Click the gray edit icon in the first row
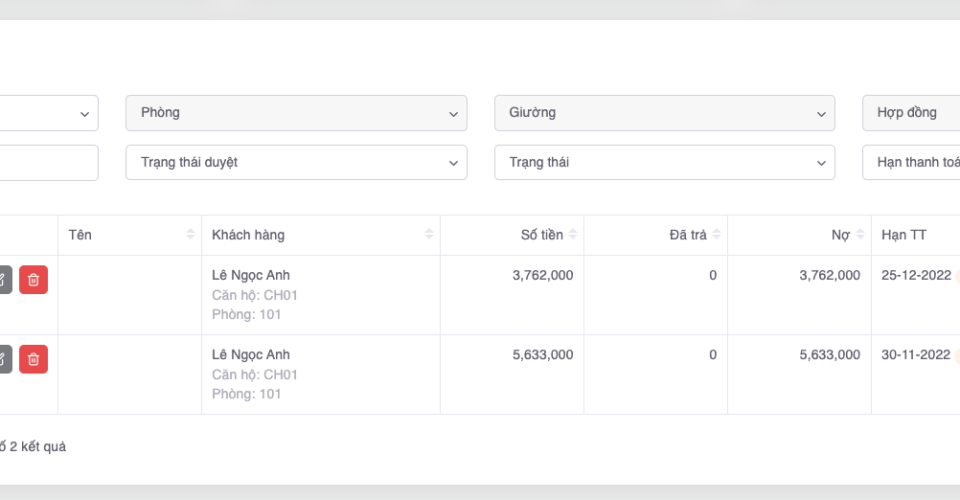 [x=4, y=280]
